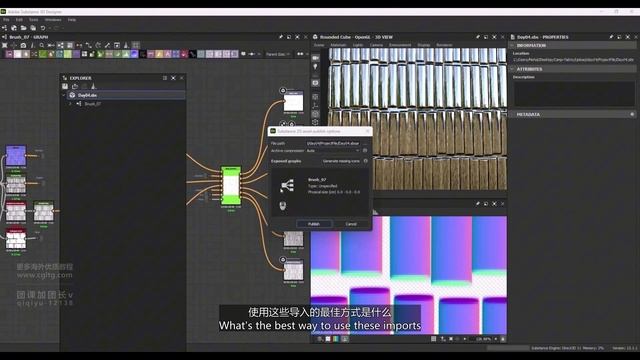The height and width of the screenshot is (360, 640).
Task: Click Generate missing icons button
Action: 341,161
